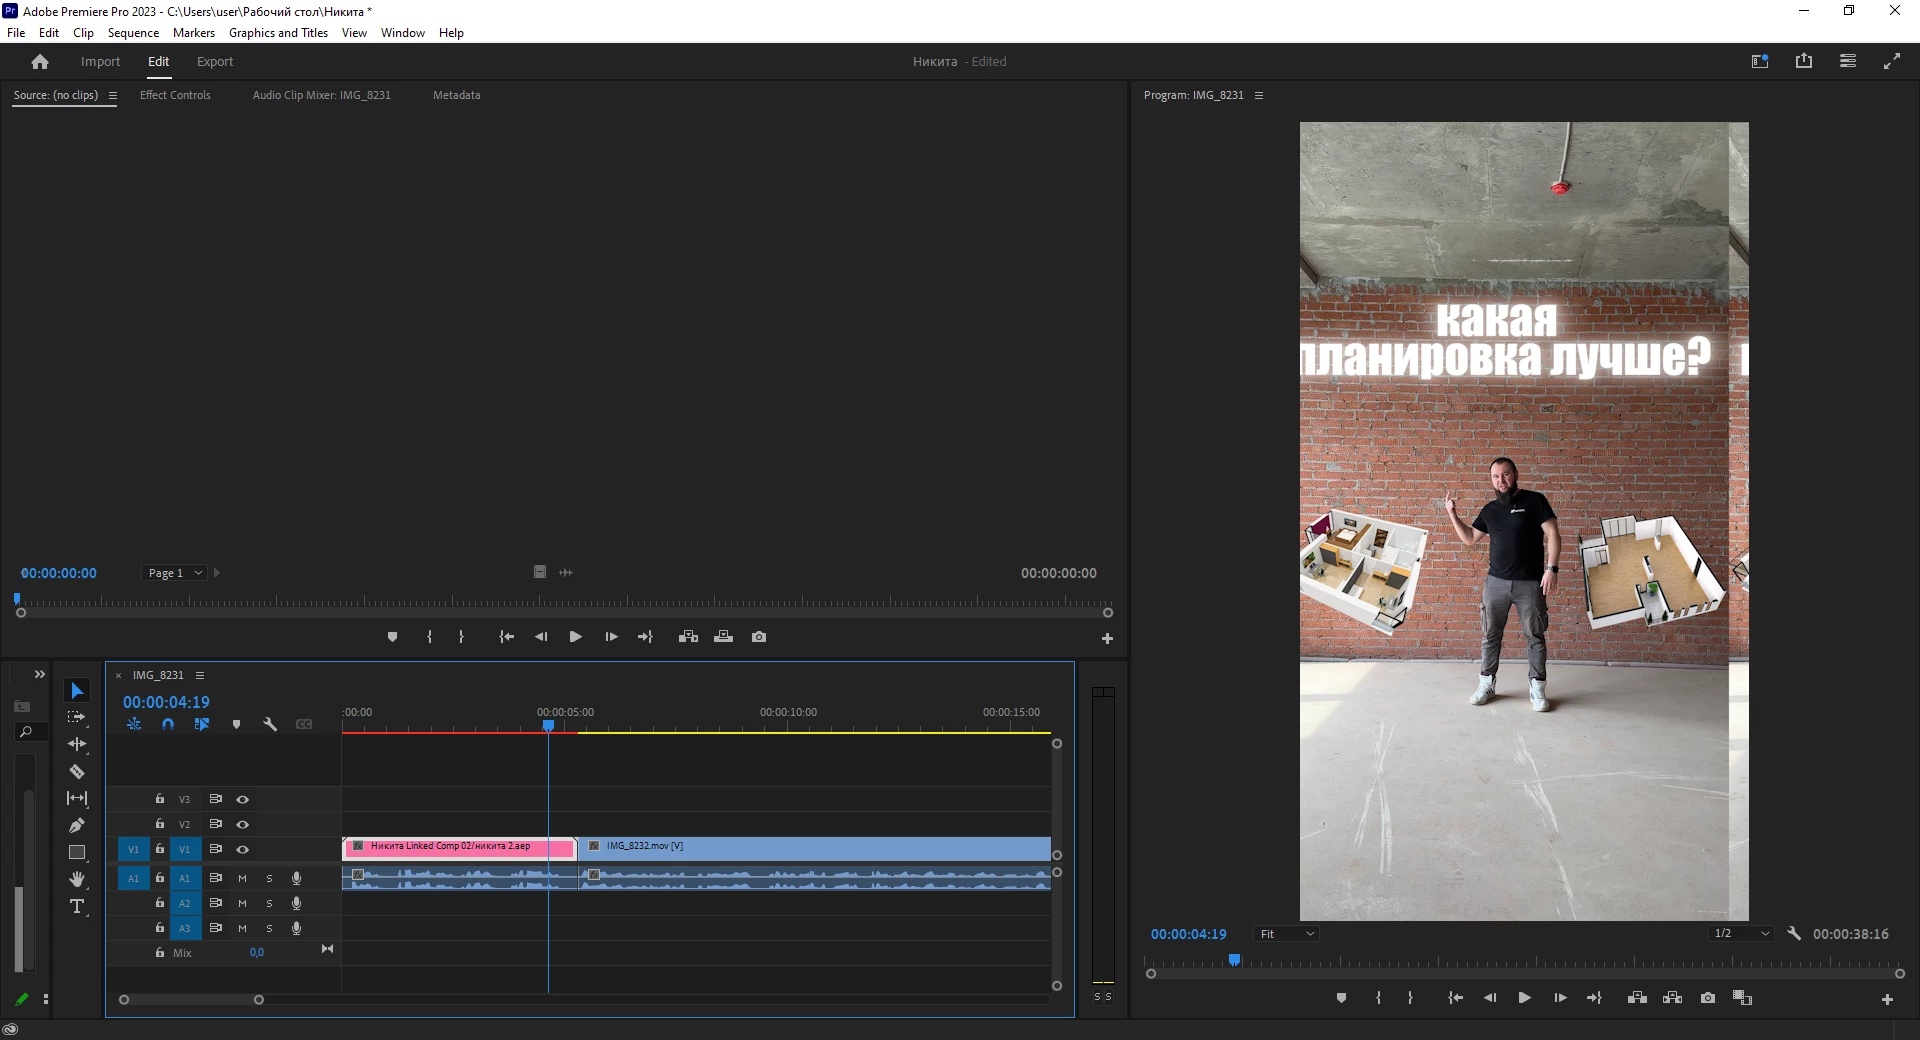Click Overwrite button in Source monitor
The width and height of the screenshot is (1920, 1040).
(x=724, y=637)
